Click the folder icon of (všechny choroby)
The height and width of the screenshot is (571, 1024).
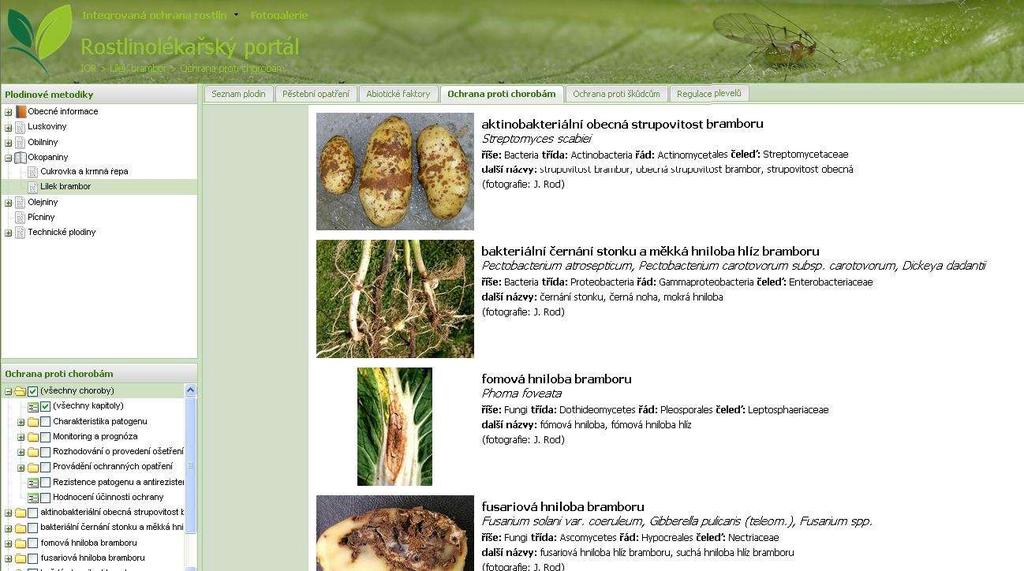(20, 391)
